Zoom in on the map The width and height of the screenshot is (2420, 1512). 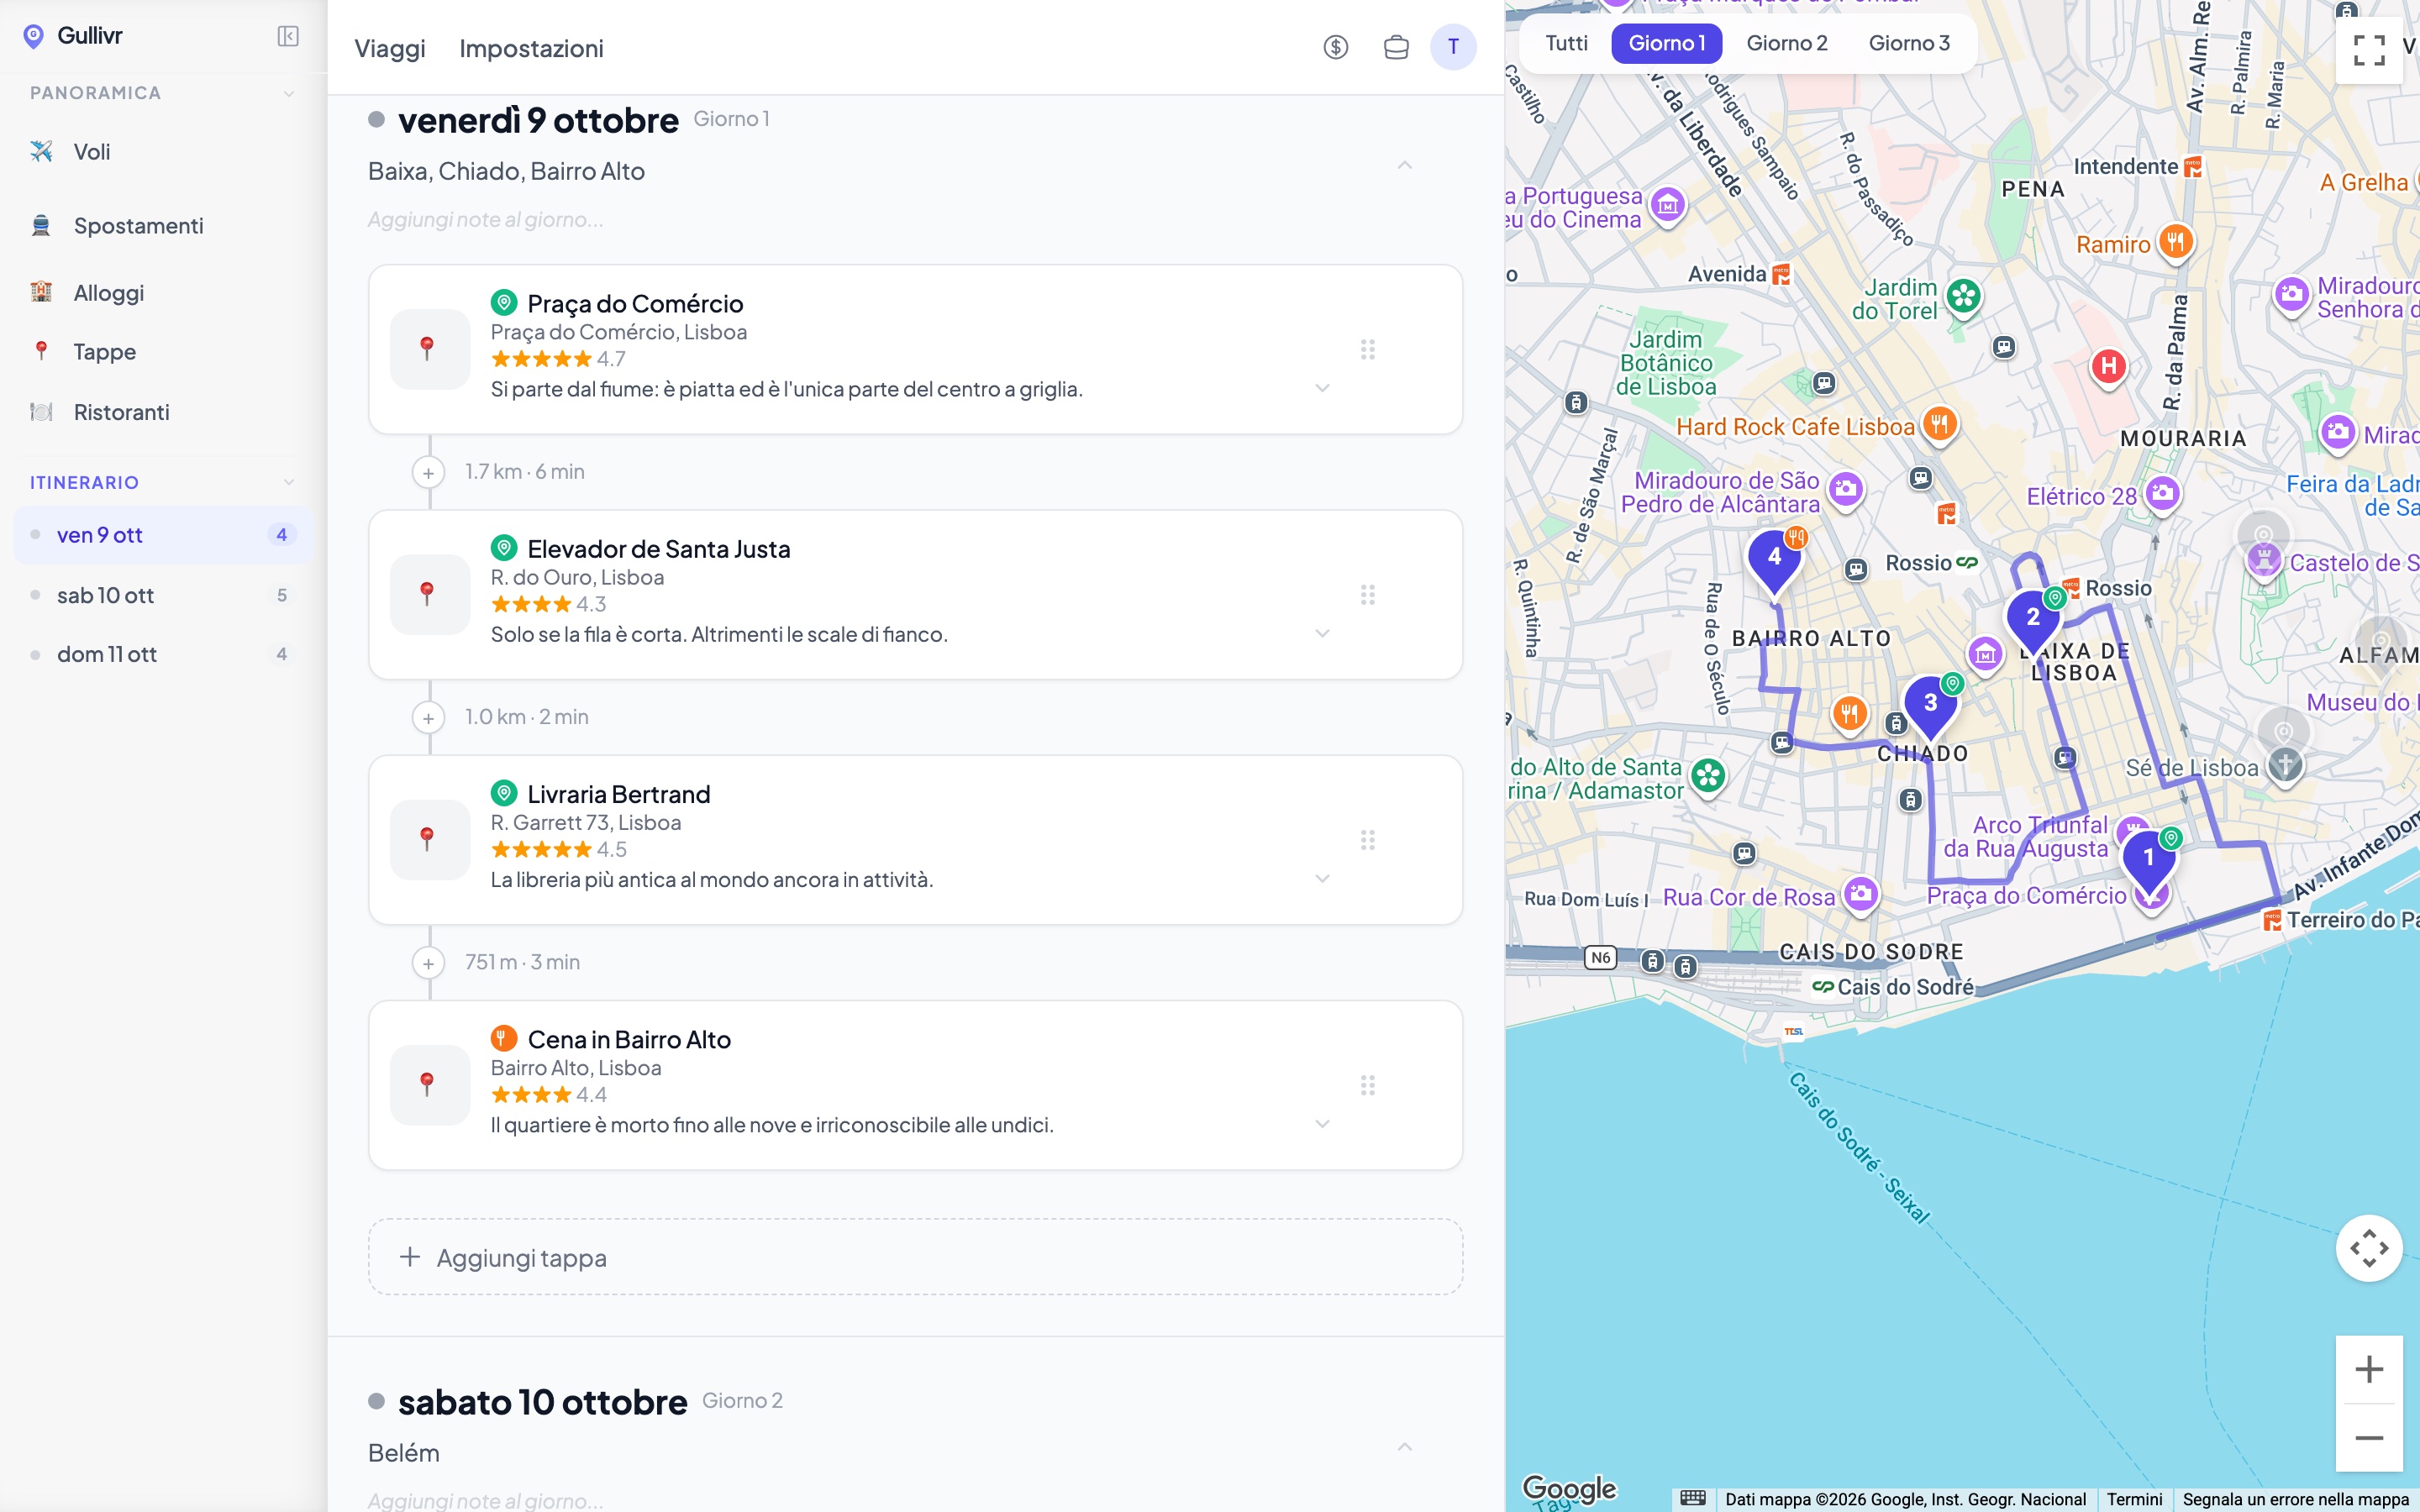coord(2368,1369)
